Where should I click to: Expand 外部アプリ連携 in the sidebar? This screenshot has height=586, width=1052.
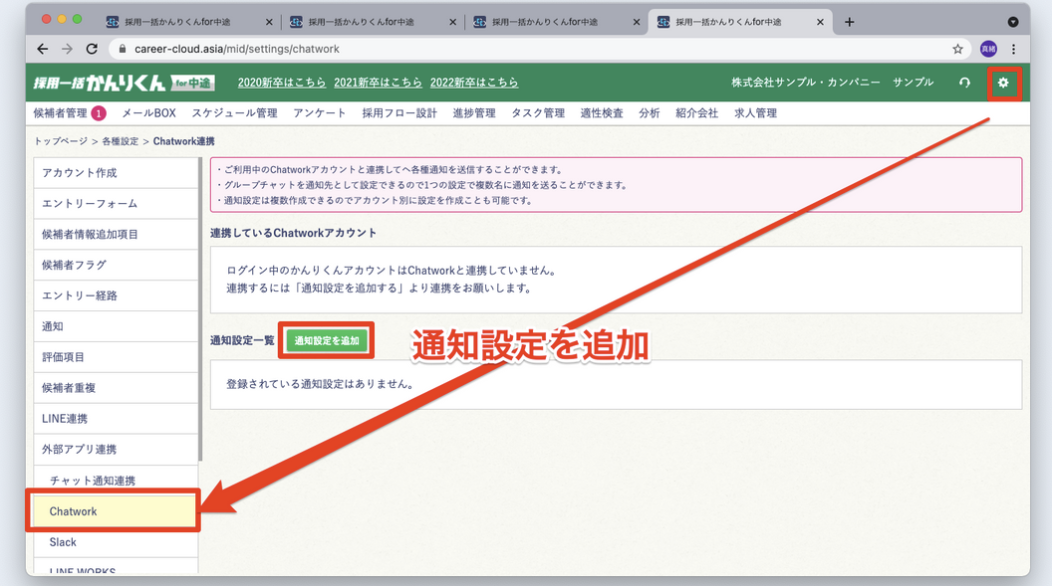(79, 450)
